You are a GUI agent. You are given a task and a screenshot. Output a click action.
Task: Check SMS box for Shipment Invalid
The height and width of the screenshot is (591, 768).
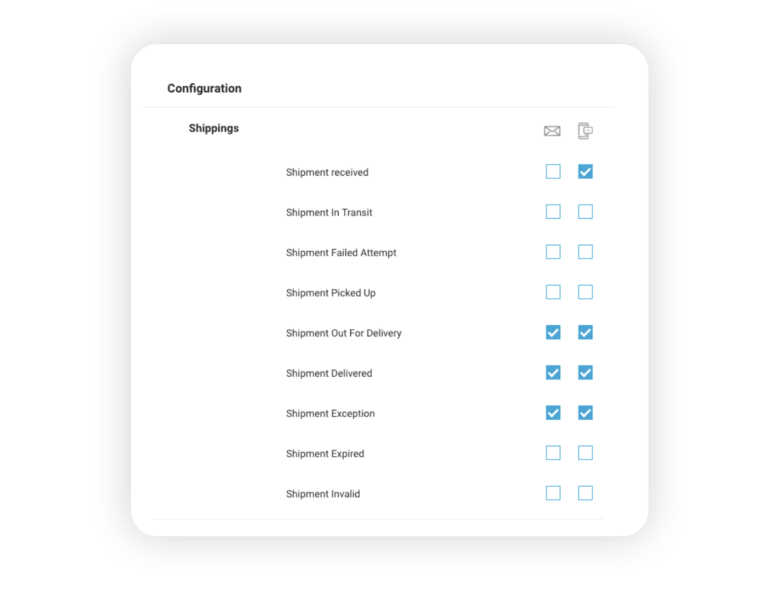tap(585, 493)
